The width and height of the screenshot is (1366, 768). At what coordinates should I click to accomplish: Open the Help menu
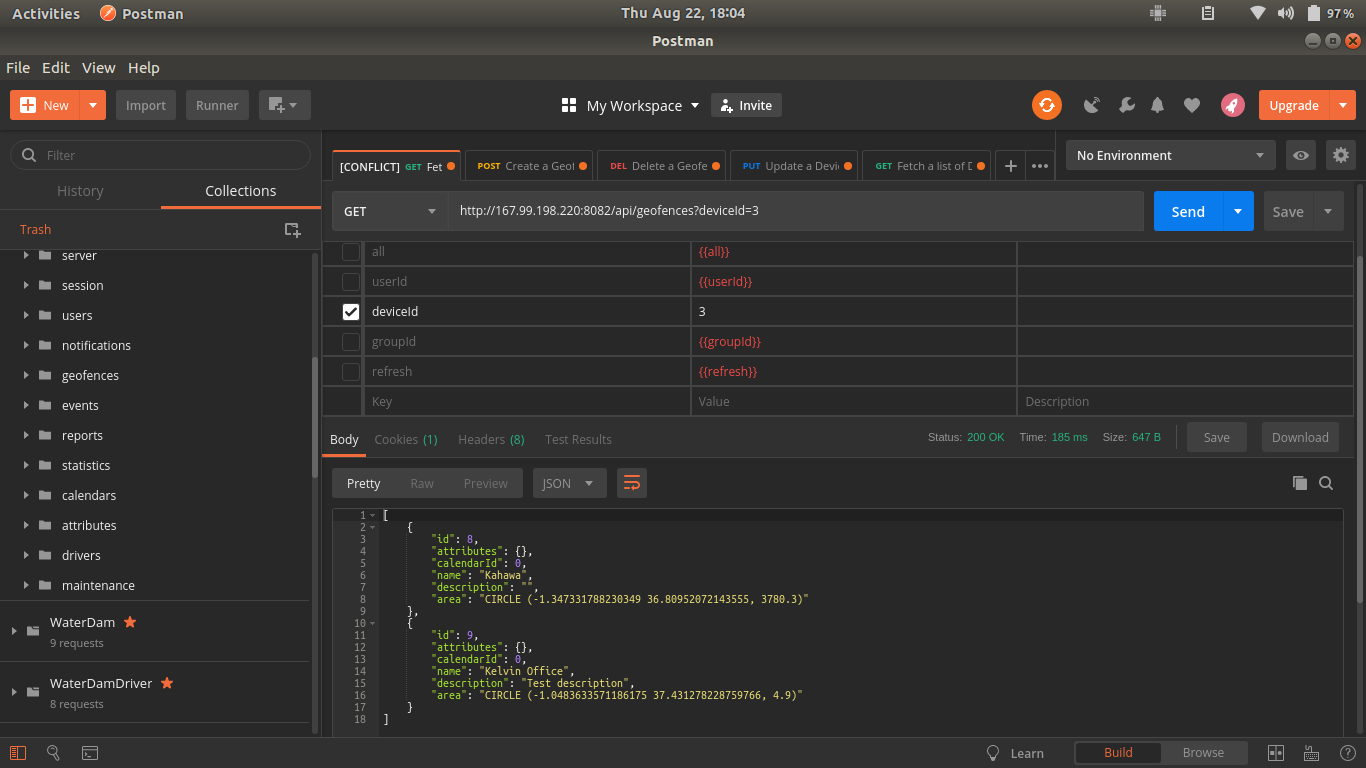pos(144,68)
